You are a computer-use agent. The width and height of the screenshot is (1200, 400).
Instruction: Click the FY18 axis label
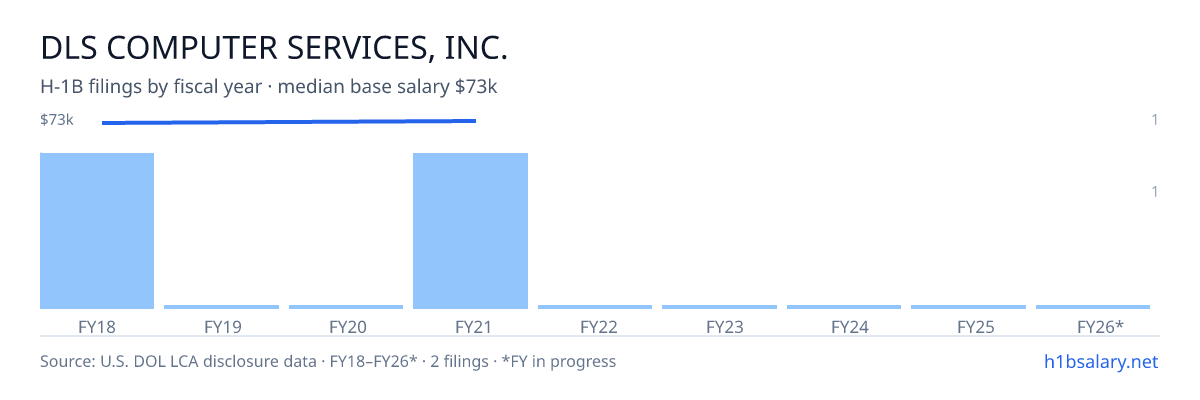tap(97, 326)
